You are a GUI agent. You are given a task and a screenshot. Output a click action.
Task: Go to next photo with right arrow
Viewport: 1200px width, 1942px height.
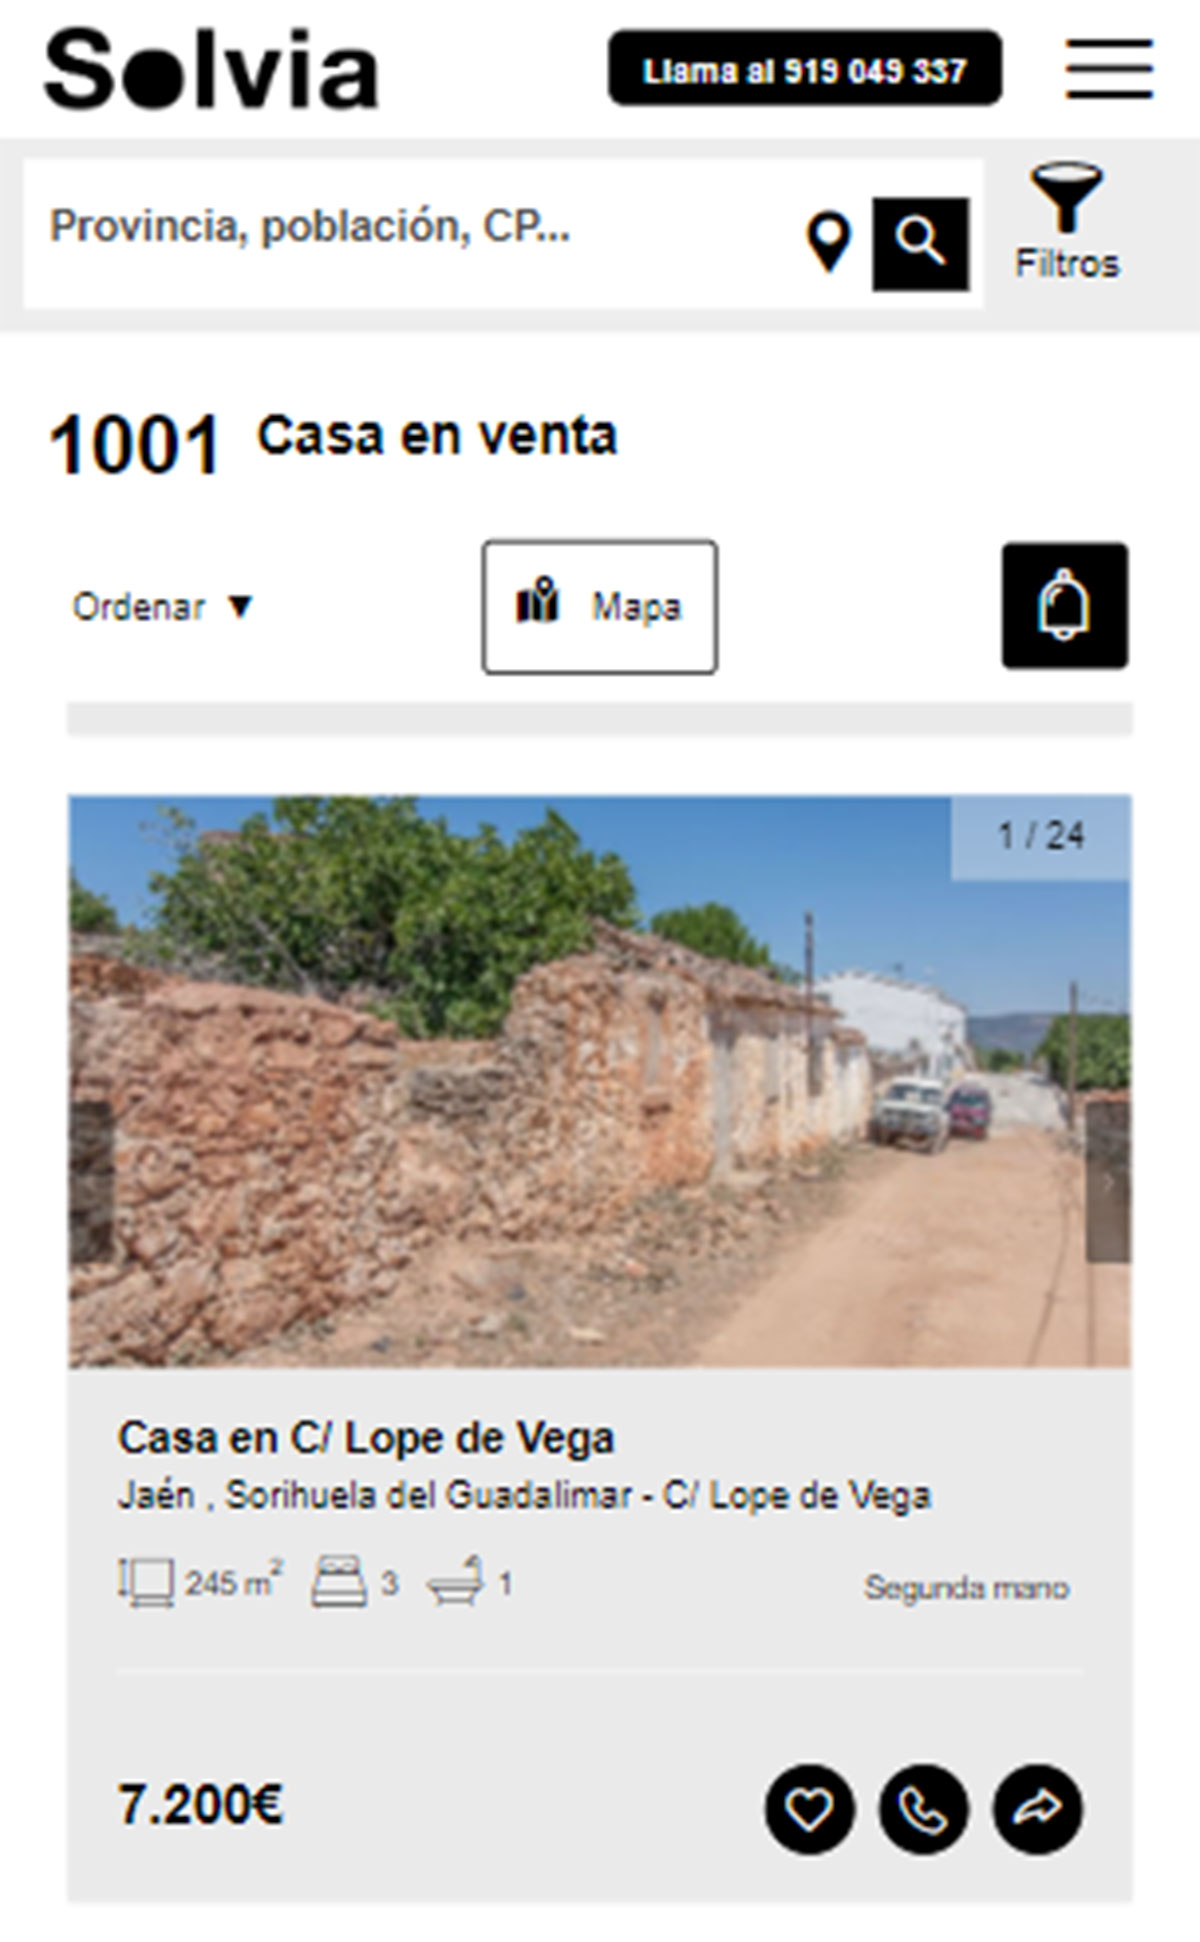(1109, 1182)
